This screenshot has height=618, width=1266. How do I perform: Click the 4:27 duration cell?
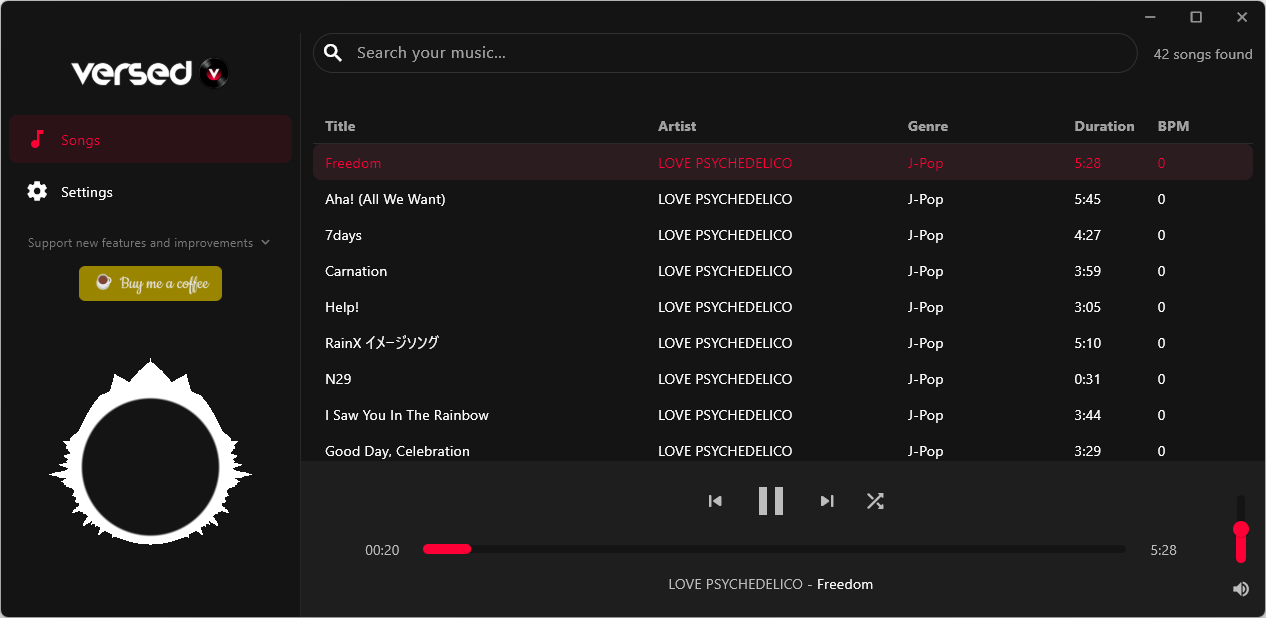1087,235
